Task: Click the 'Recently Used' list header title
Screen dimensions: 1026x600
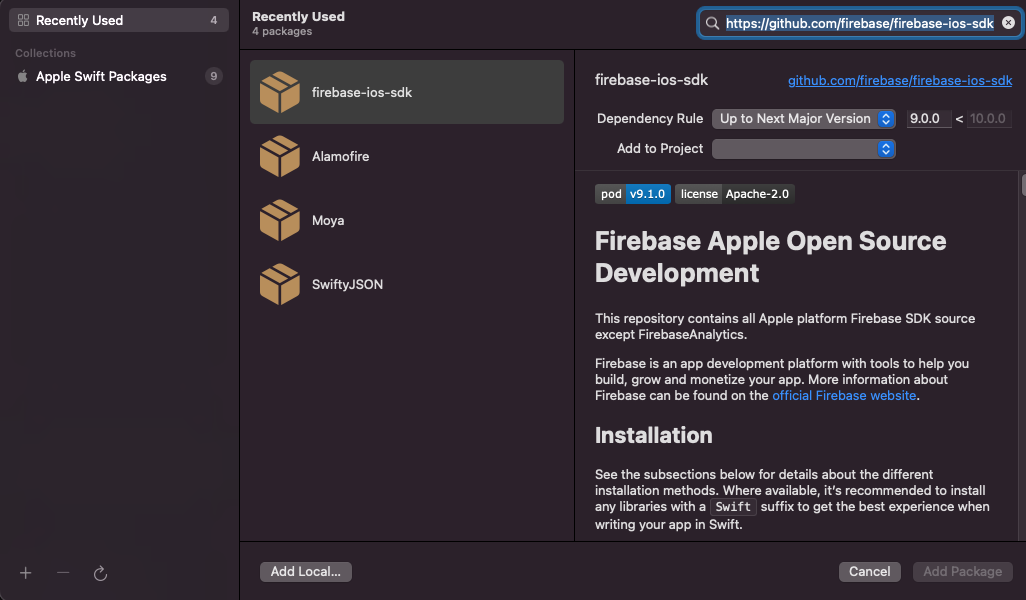Action: [x=298, y=16]
